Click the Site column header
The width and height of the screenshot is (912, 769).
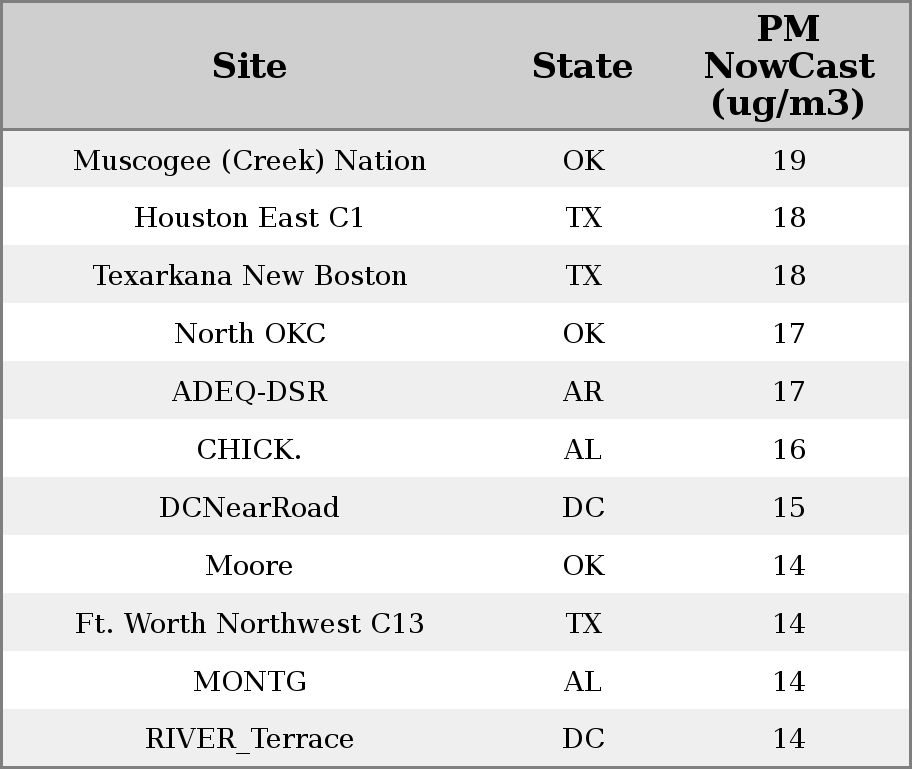coord(249,66)
